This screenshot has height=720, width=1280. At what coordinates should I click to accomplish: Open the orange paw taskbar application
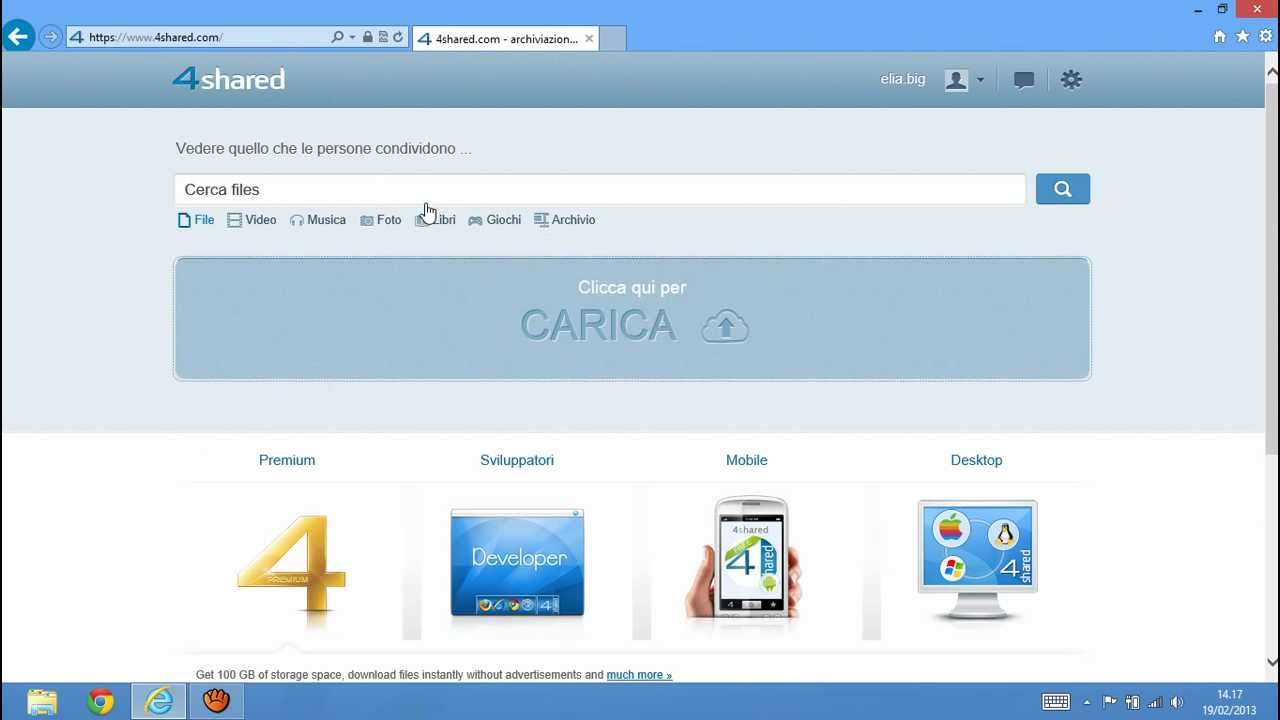pyautogui.click(x=216, y=702)
